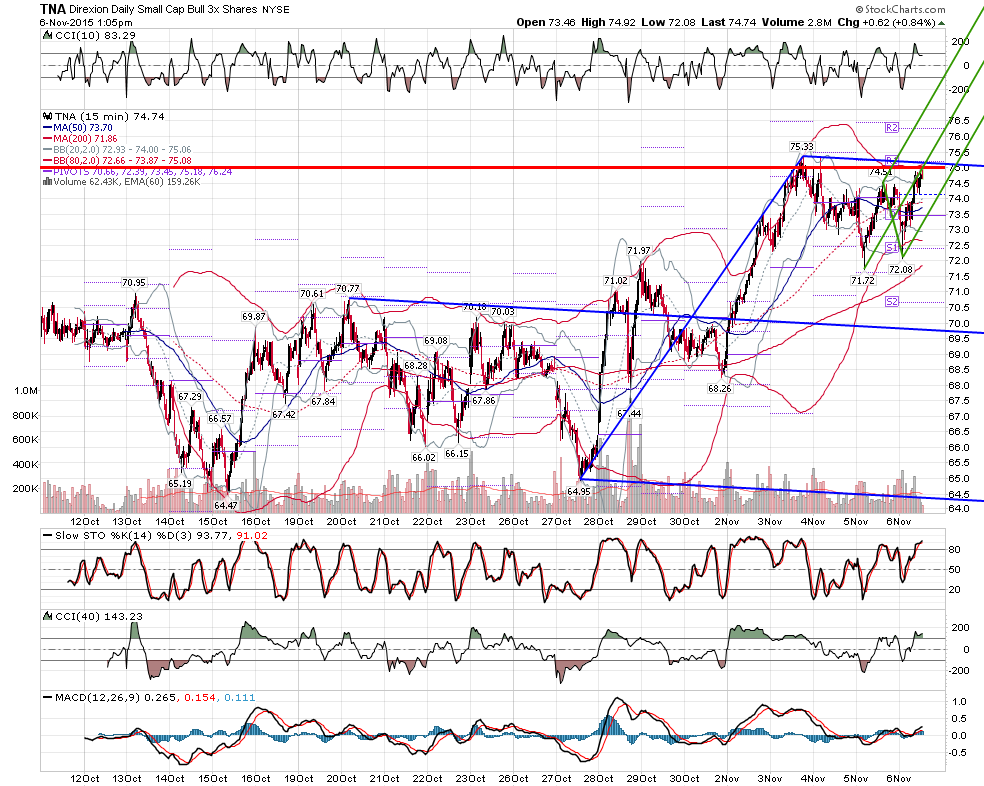The height and width of the screenshot is (786, 984).
Task: Click the 'MA(200) 71.86' legend text
Action: [x=85, y=139]
